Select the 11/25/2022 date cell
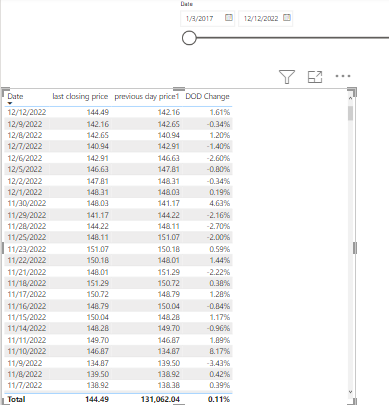The height and width of the screenshot is (405, 389). point(27,237)
